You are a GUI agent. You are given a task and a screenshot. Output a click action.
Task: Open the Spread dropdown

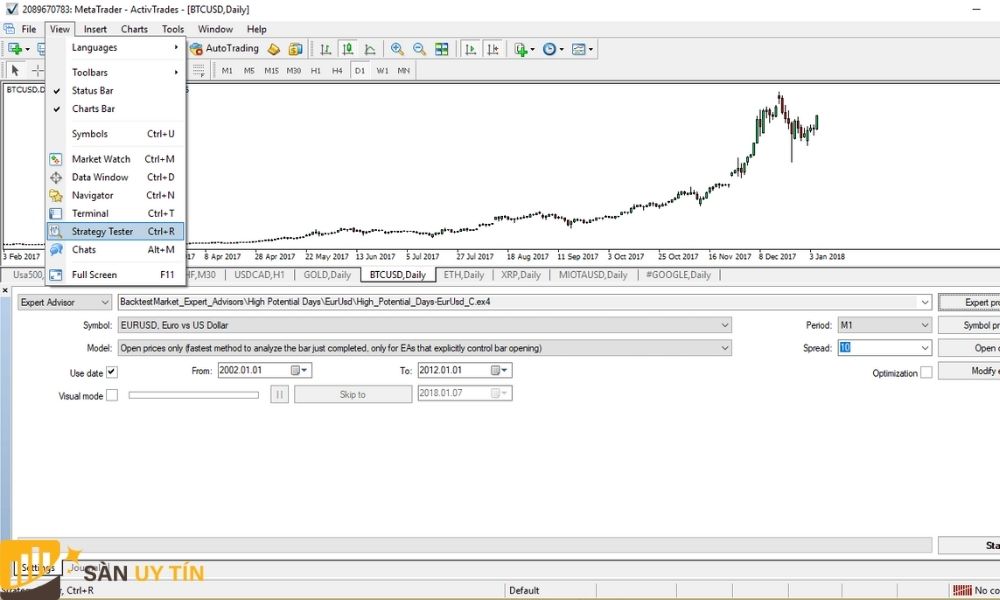pos(925,348)
